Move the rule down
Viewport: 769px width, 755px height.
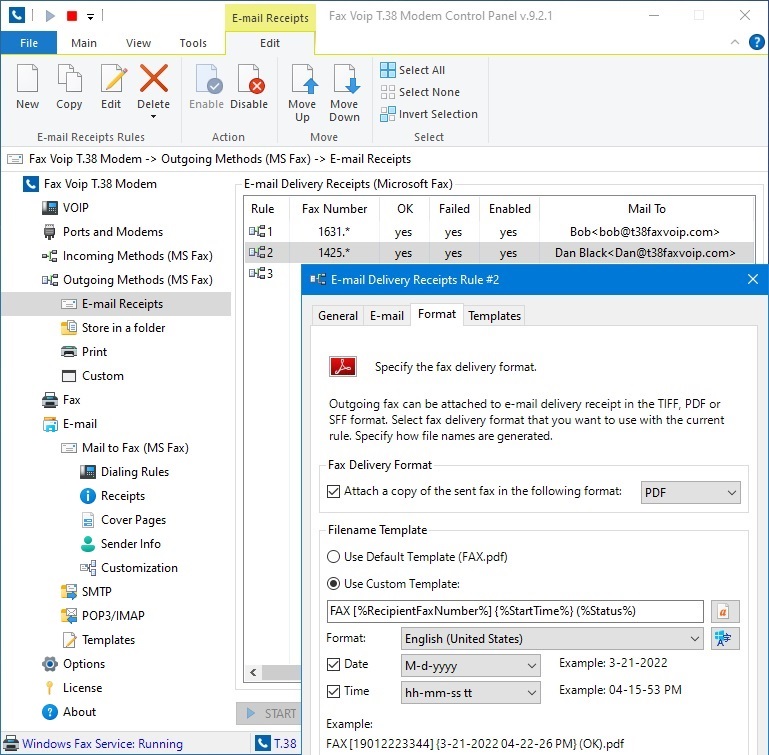tap(344, 93)
